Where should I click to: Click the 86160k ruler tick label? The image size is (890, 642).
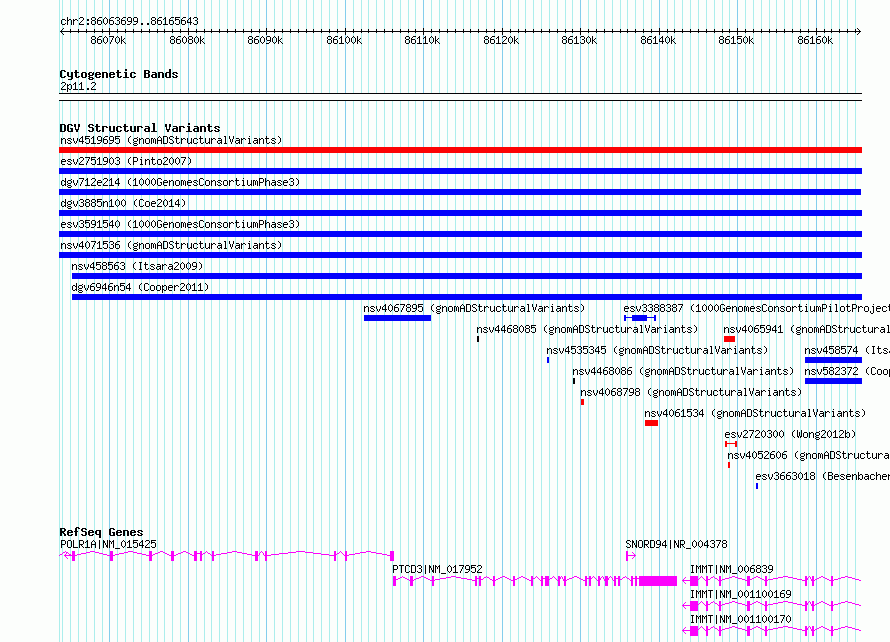pyautogui.click(x=815, y=41)
